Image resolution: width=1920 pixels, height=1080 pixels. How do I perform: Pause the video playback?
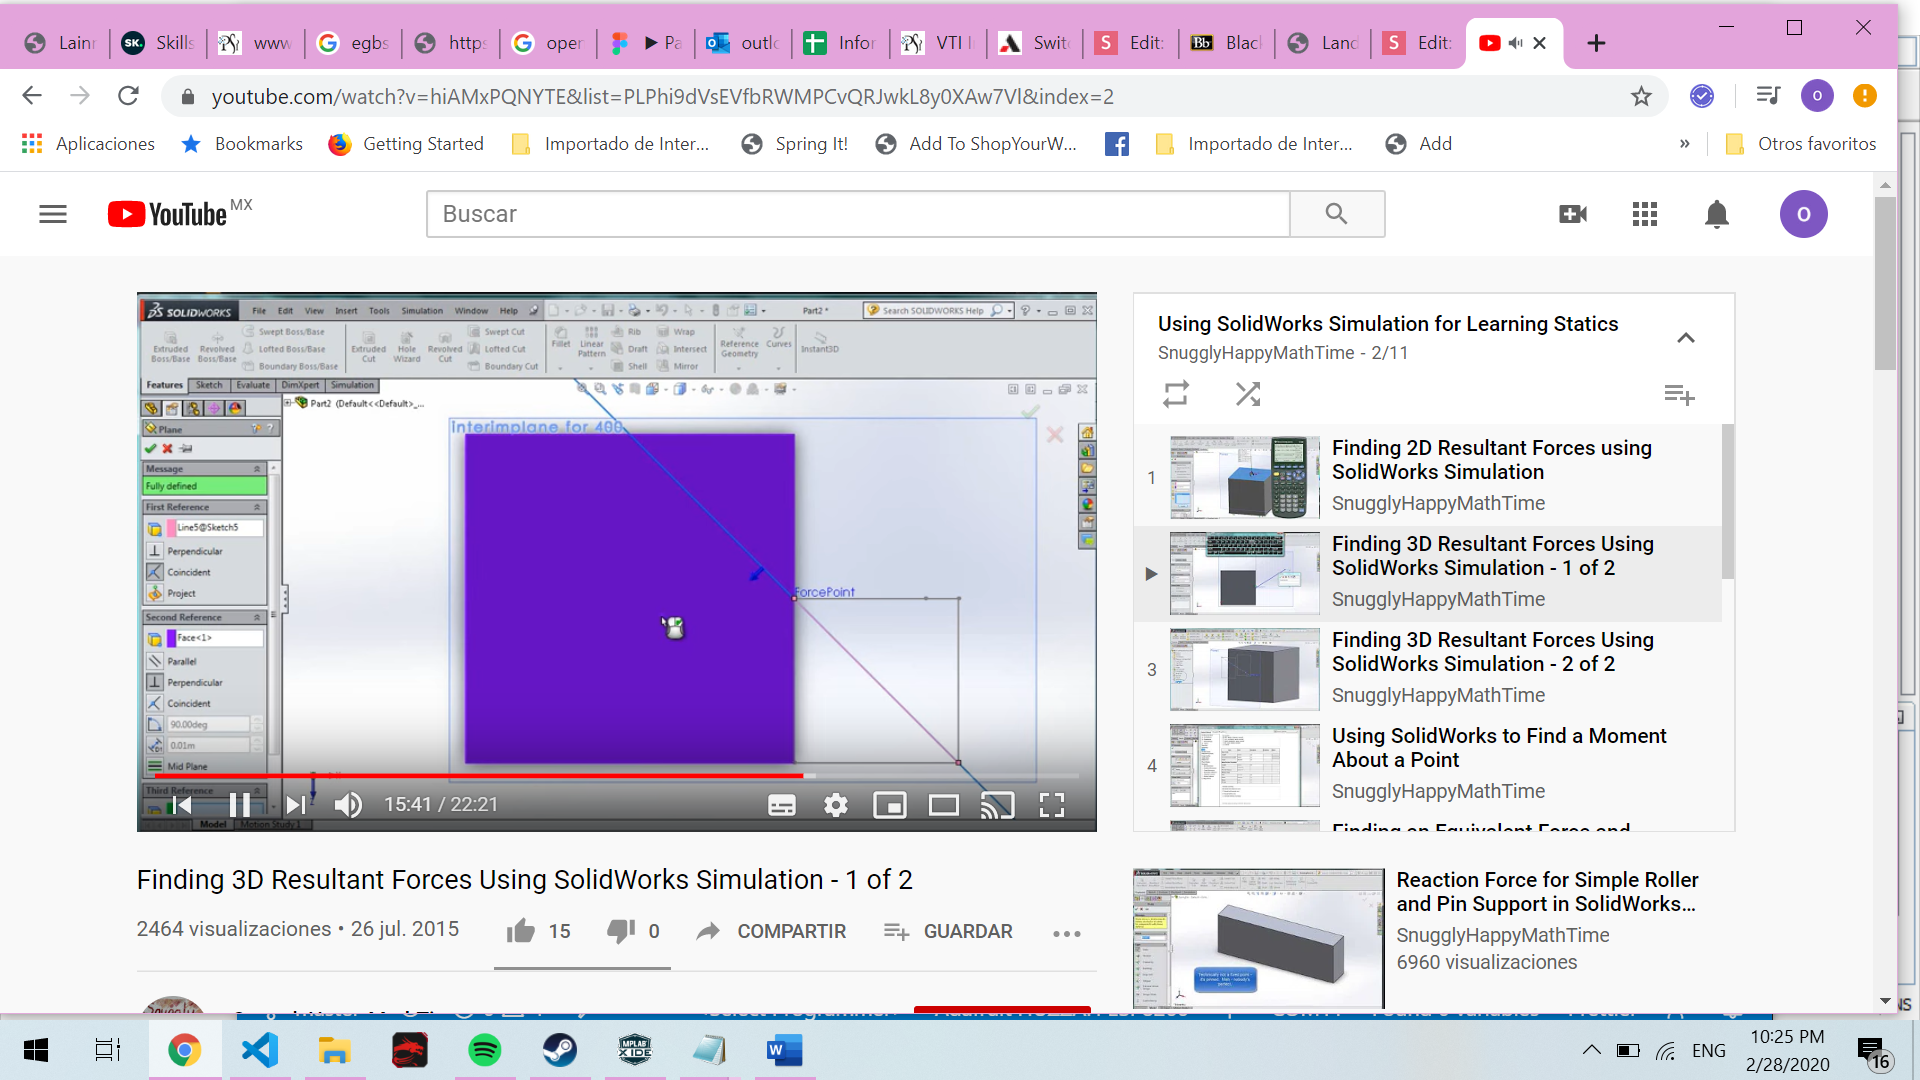[x=240, y=805]
